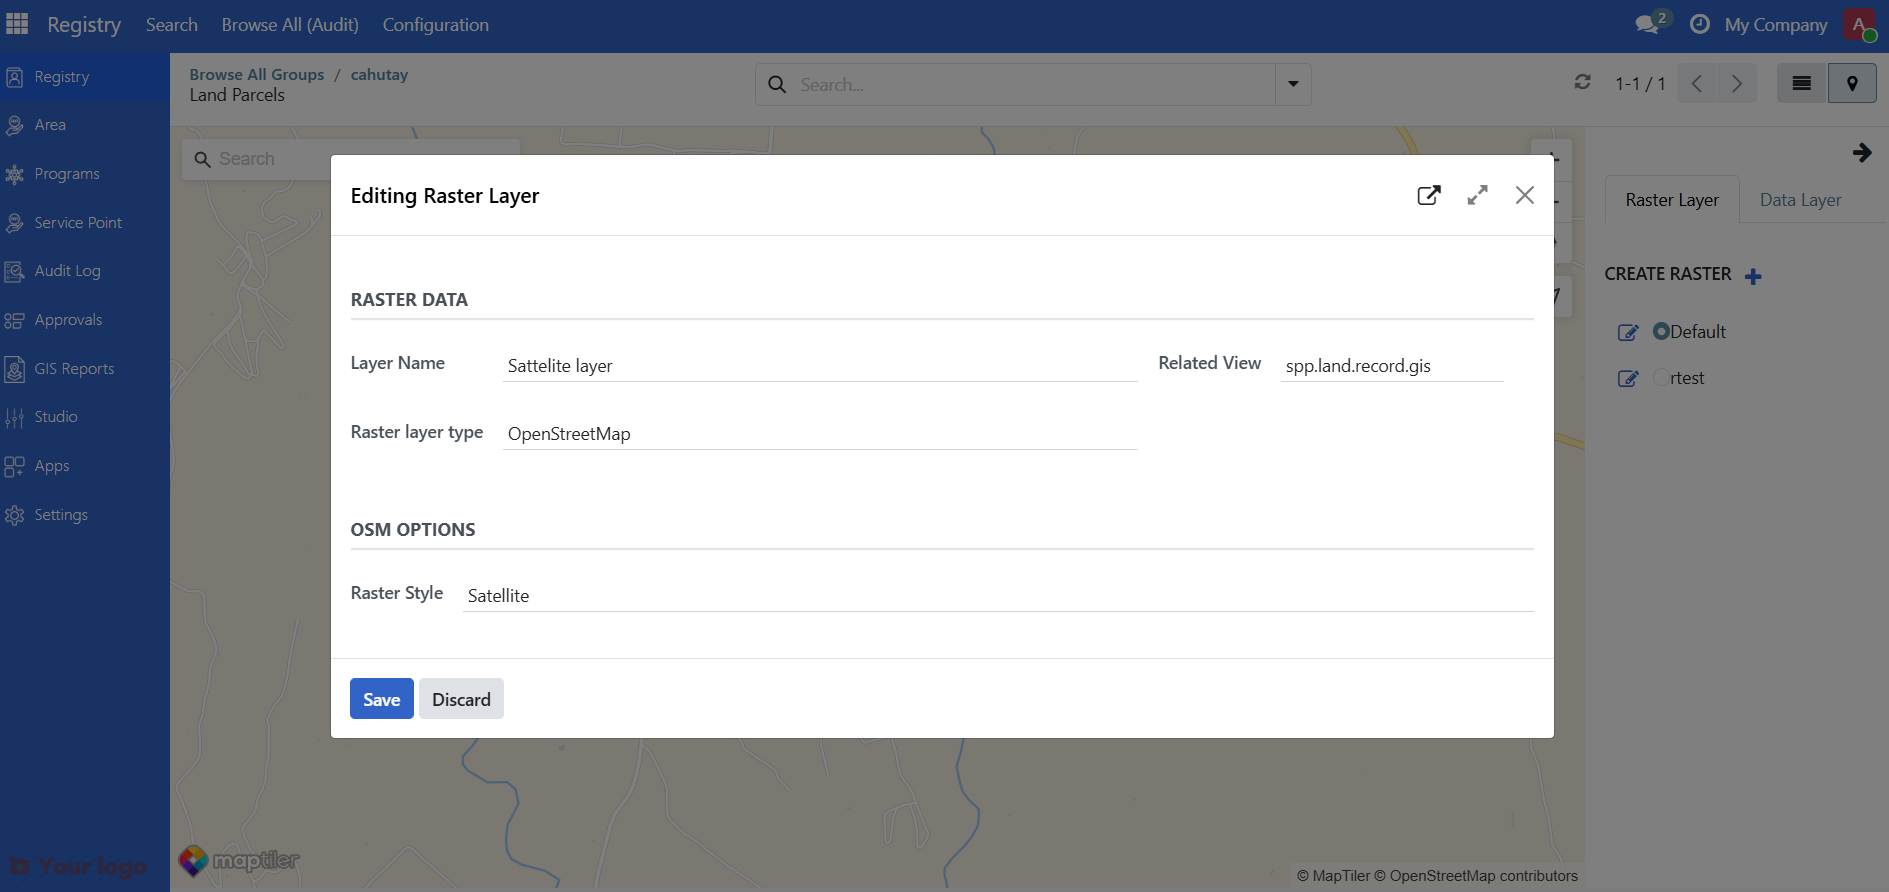
Task: Select the Default raster radio button
Action: (1661, 331)
